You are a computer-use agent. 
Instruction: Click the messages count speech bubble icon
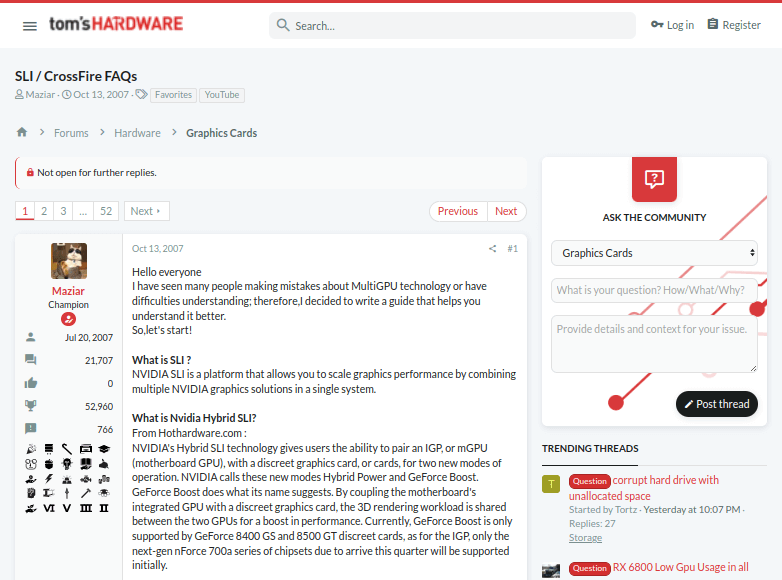click(x=30, y=360)
